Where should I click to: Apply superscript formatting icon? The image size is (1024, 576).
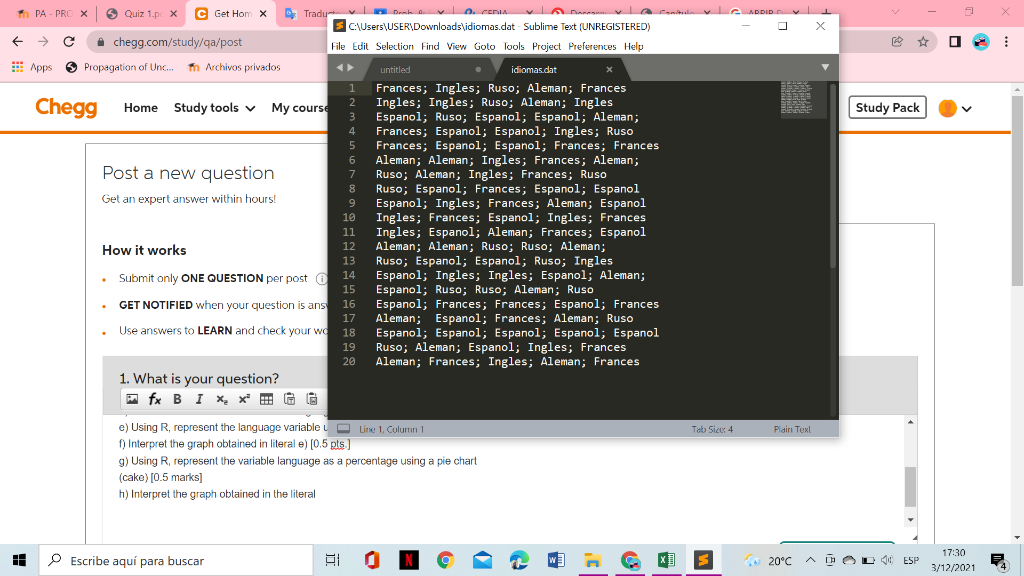coord(244,399)
